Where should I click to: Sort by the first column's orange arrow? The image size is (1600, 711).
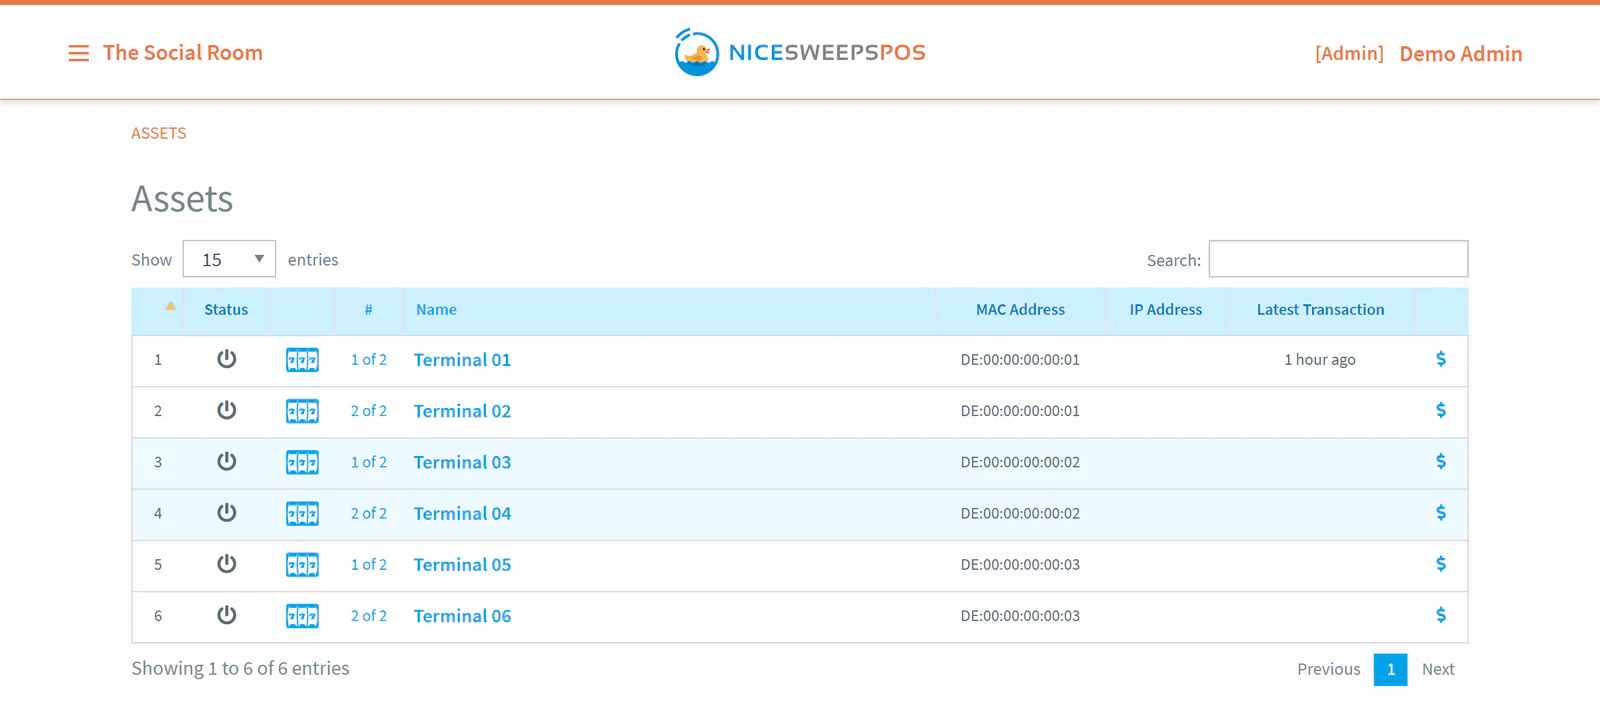(170, 306)
